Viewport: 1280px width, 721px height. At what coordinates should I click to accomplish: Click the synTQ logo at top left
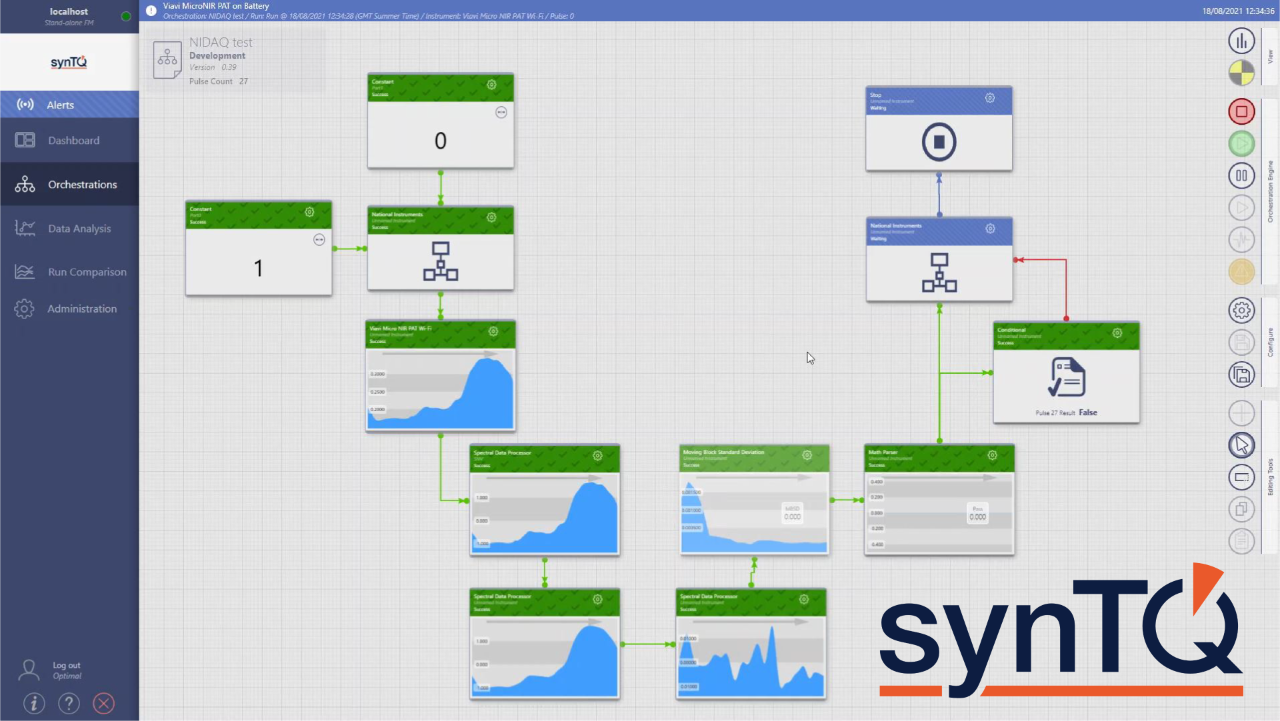[x=68, y=62]
